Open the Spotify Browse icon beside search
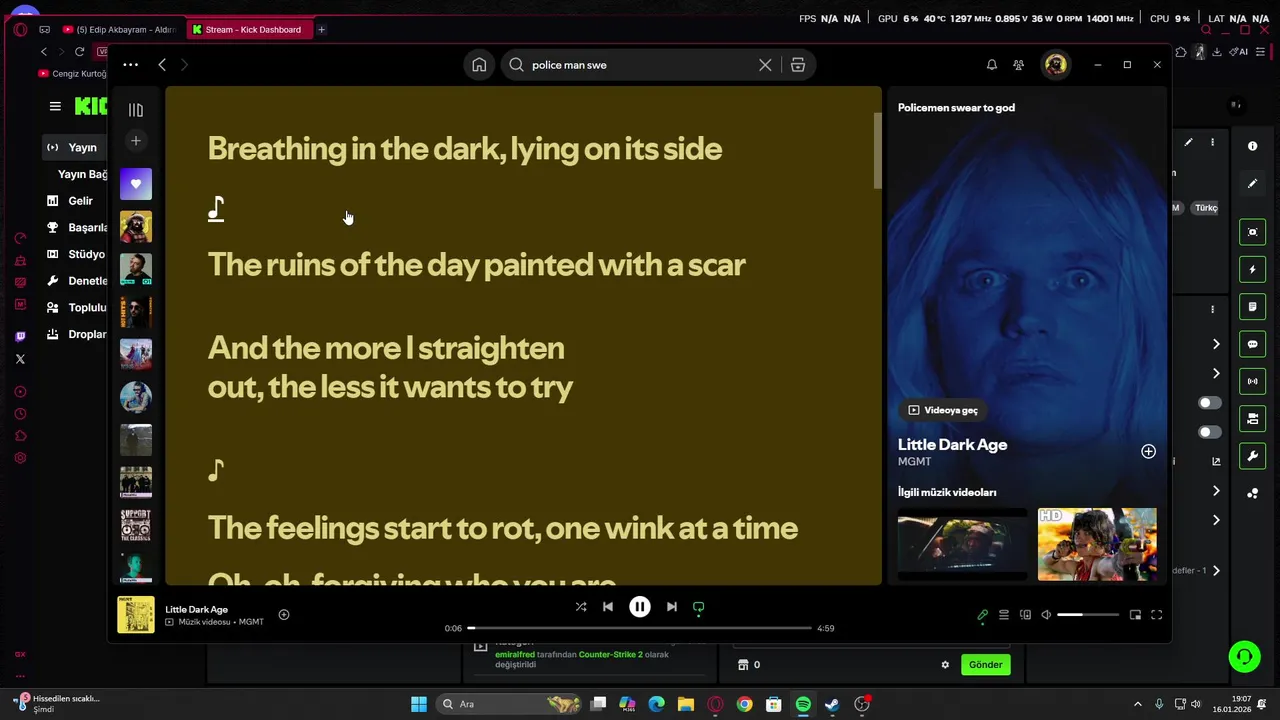1280x720 pixels. tap(798, 65)
